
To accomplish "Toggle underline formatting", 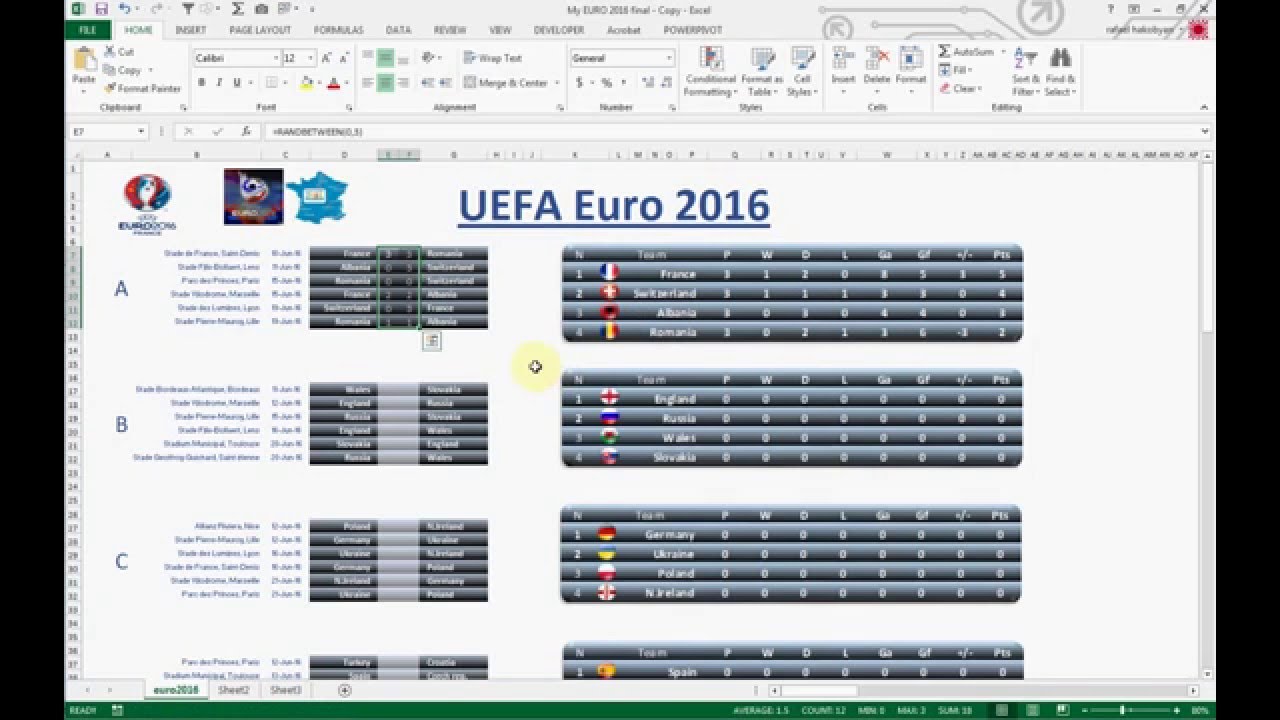I will pos(237,83).
